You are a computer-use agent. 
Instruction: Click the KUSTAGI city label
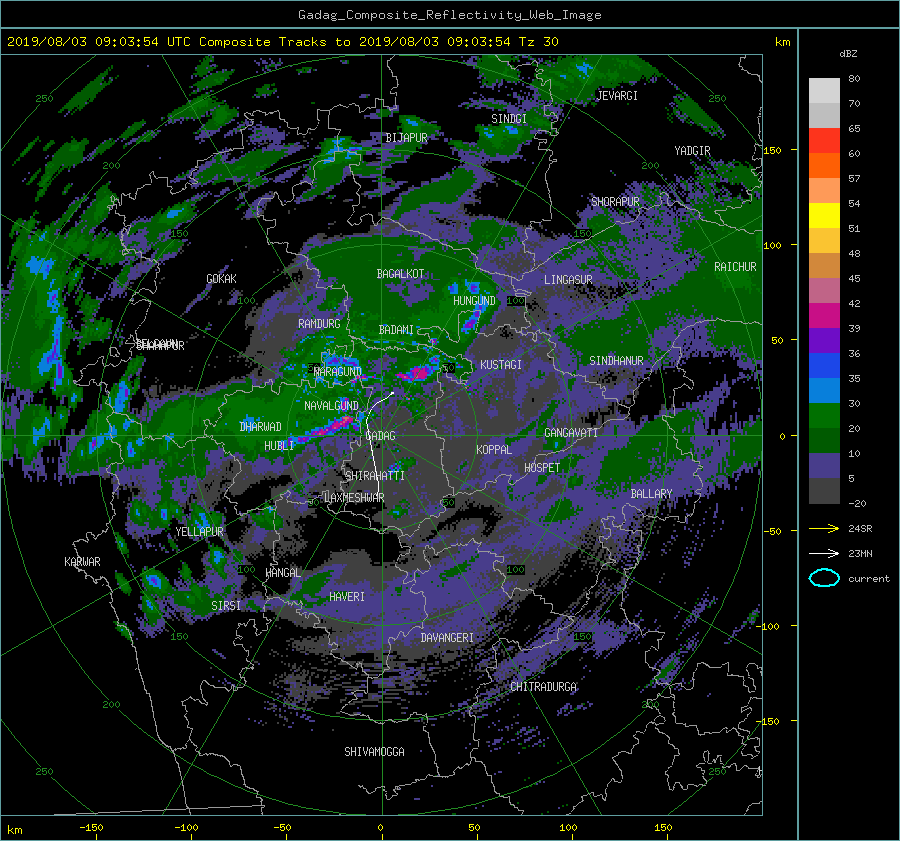coord(501,365)
